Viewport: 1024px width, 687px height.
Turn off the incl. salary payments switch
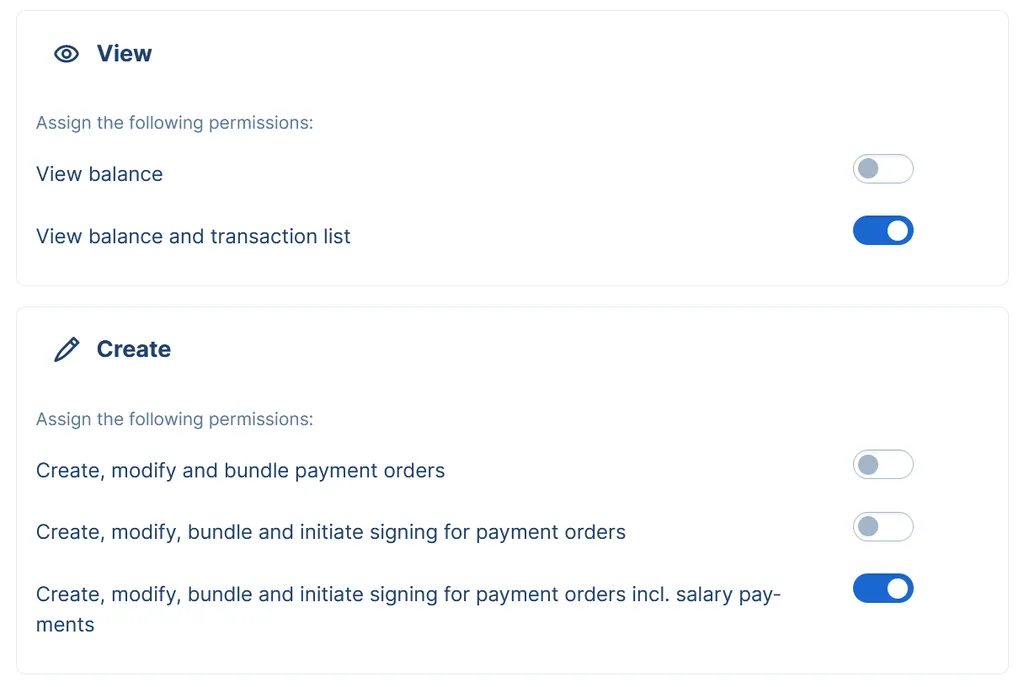tap(883, 589)
